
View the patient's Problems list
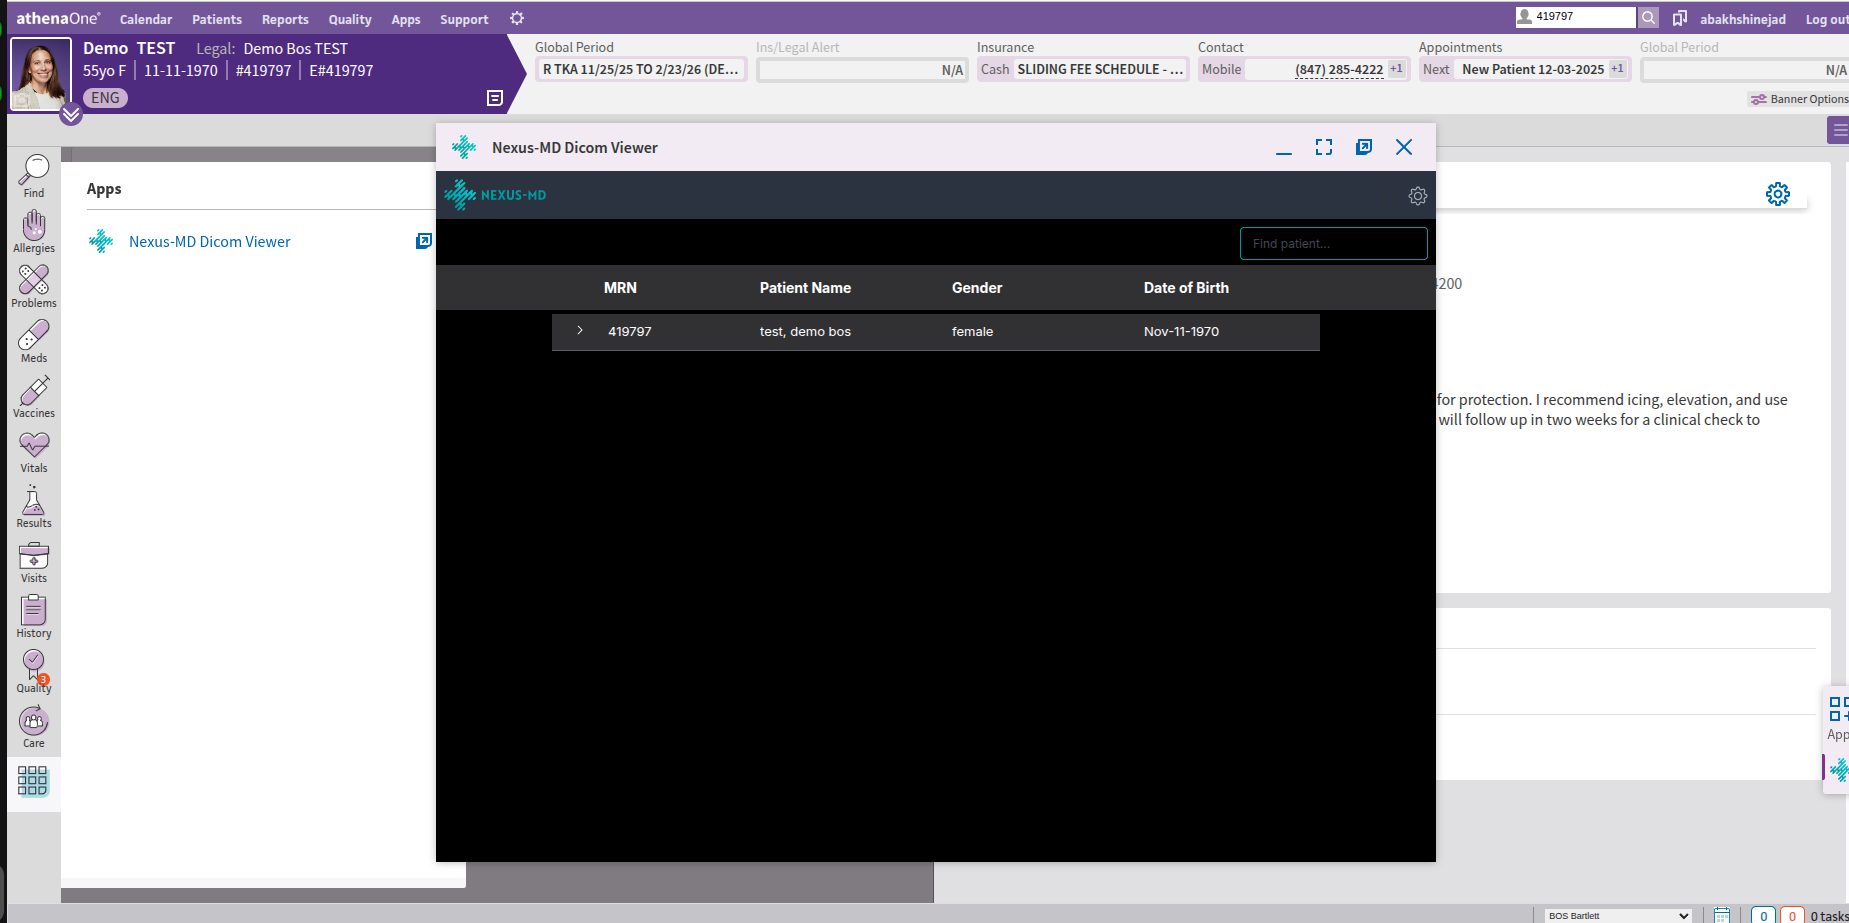click(33, 287)
